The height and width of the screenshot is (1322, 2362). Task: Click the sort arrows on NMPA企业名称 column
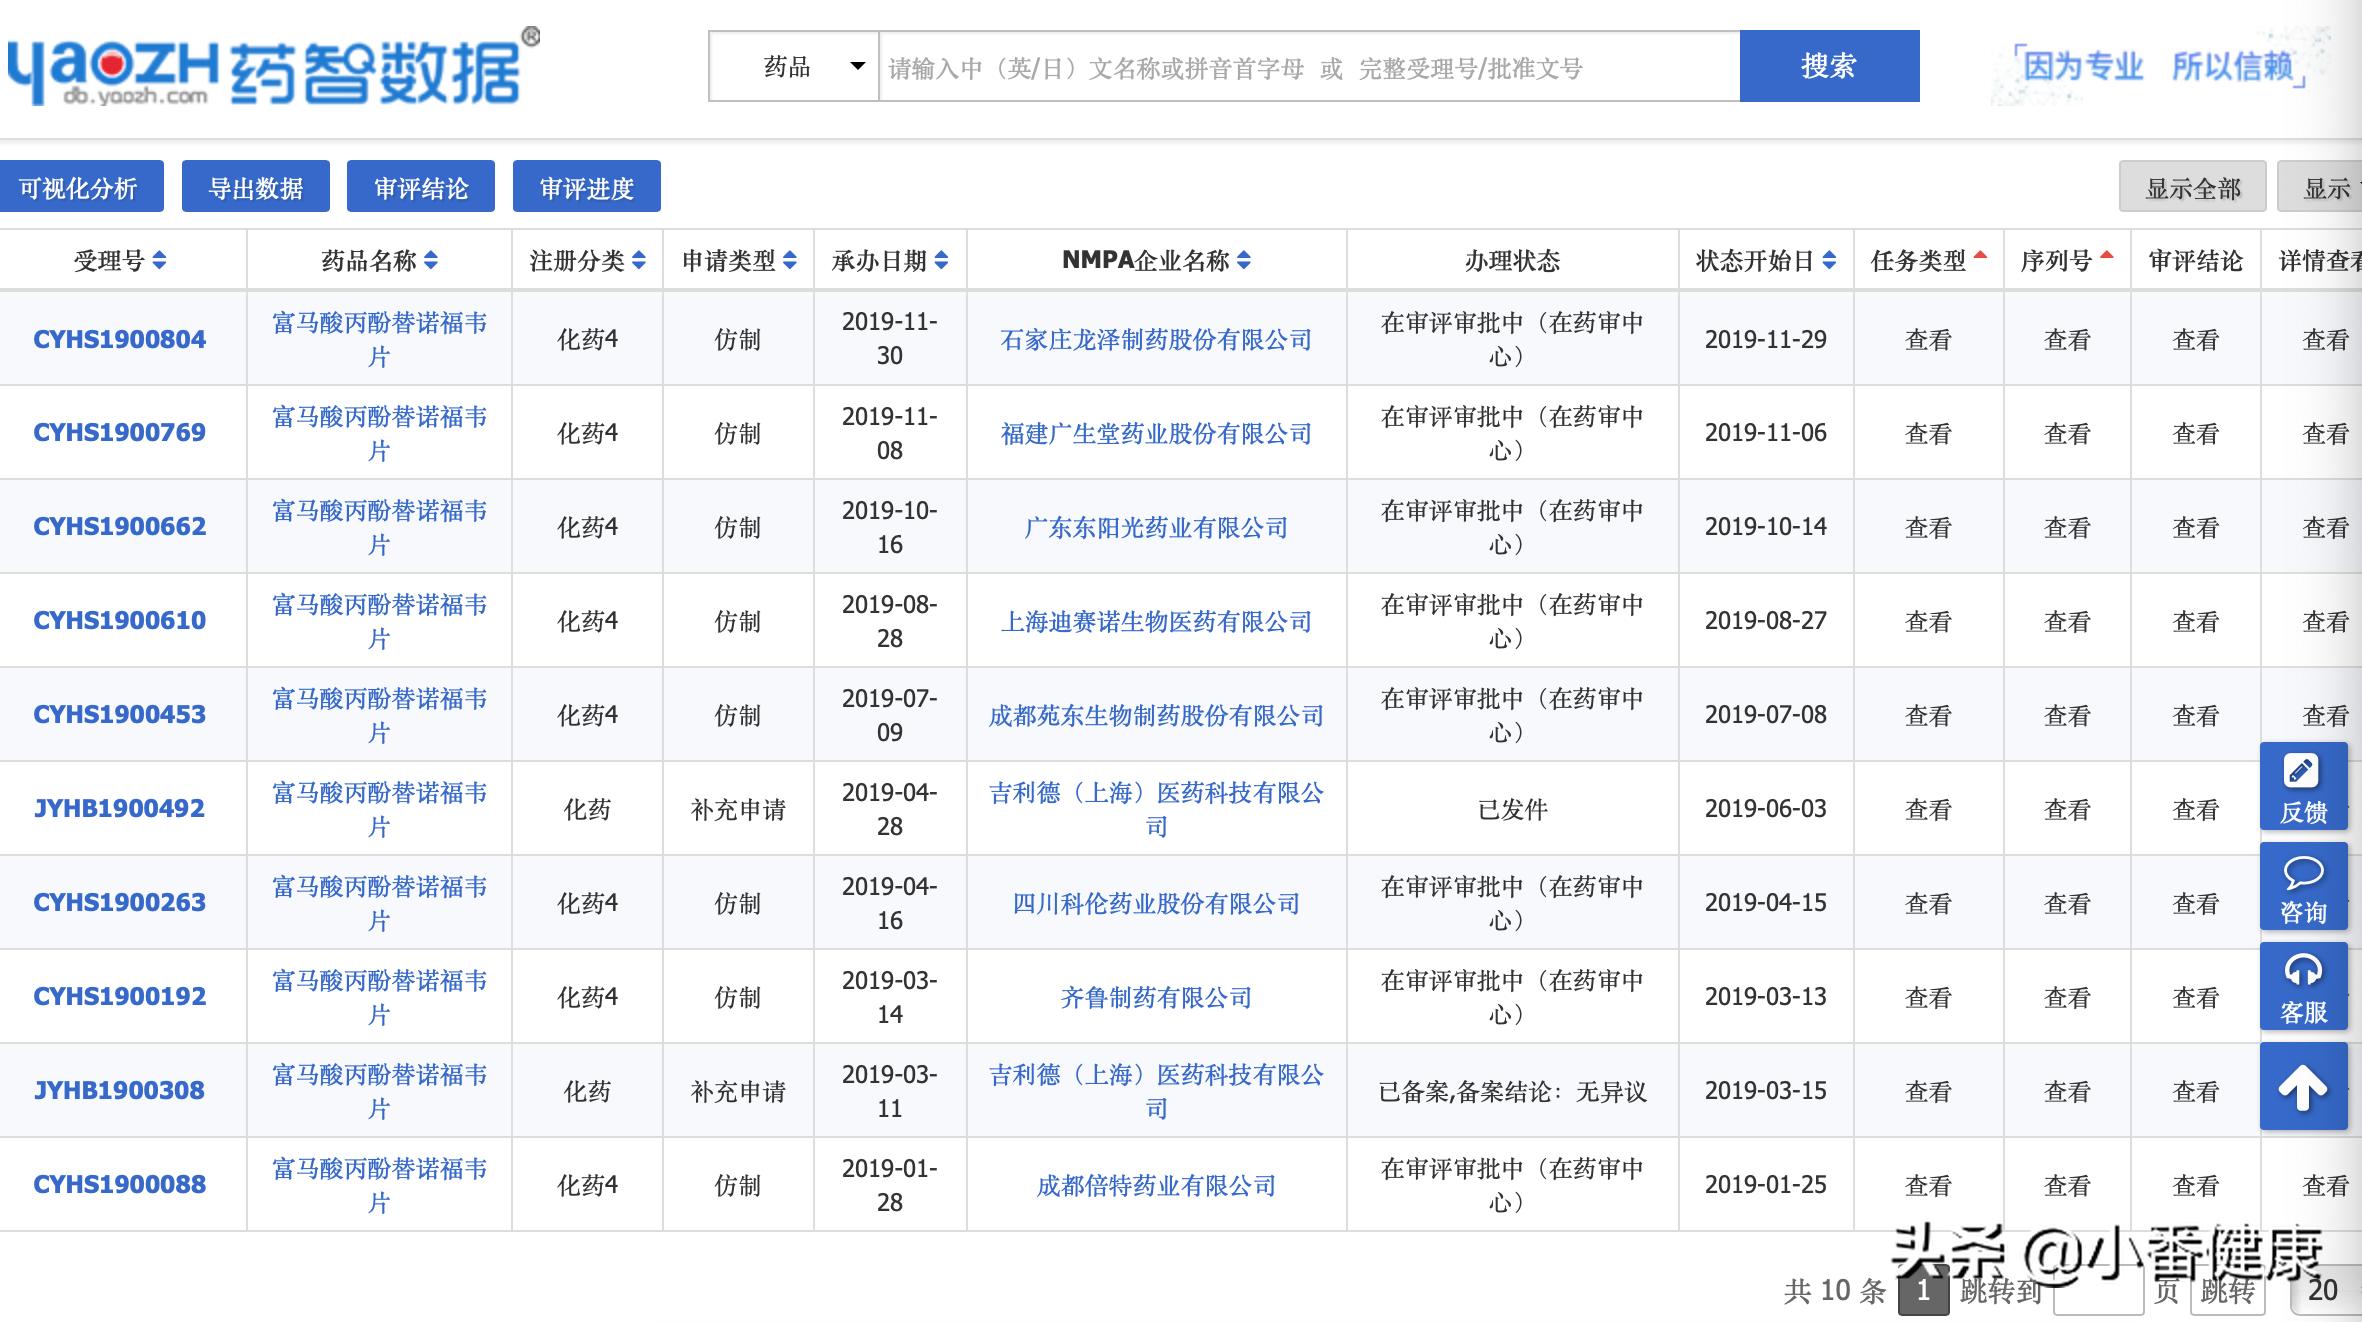coord(1246,260)
